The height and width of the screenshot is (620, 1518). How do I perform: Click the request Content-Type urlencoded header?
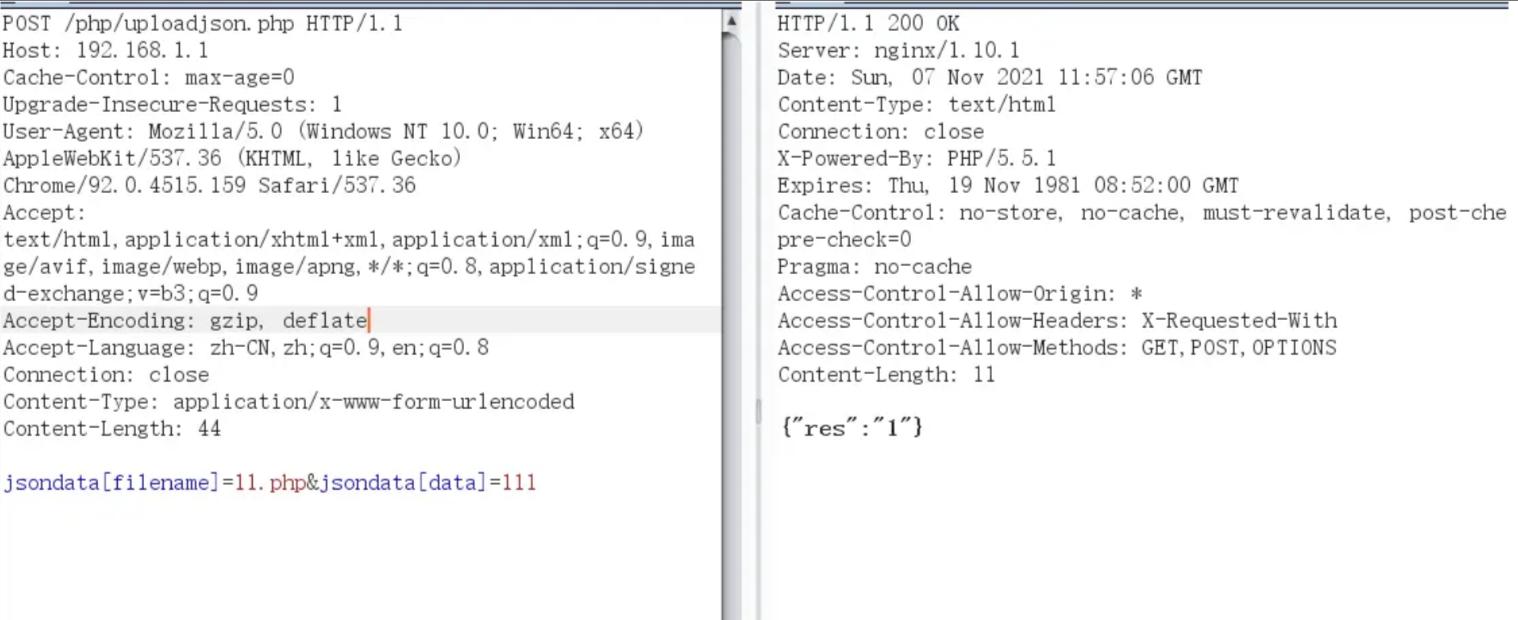tap(288, 401)
